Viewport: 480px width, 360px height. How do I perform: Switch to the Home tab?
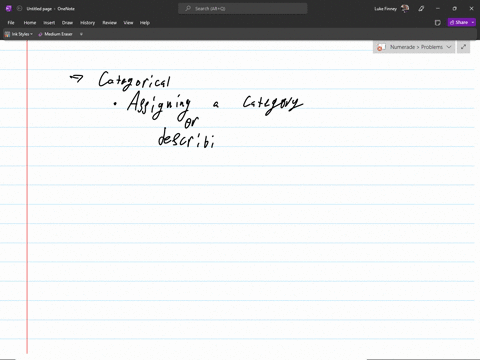click(x=30, y=23)
